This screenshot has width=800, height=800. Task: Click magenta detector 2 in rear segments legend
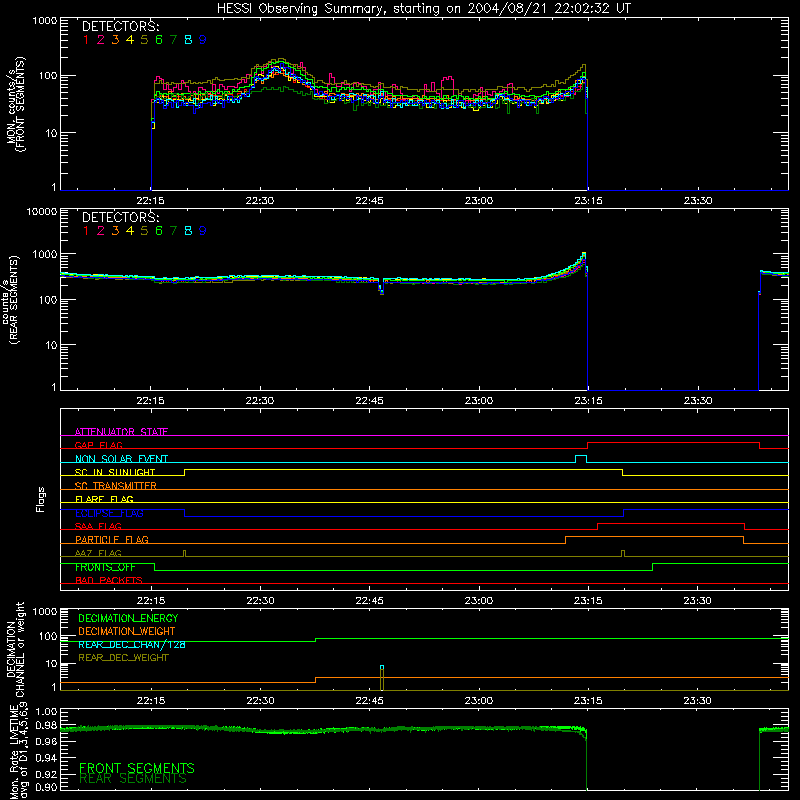point(101,231)
